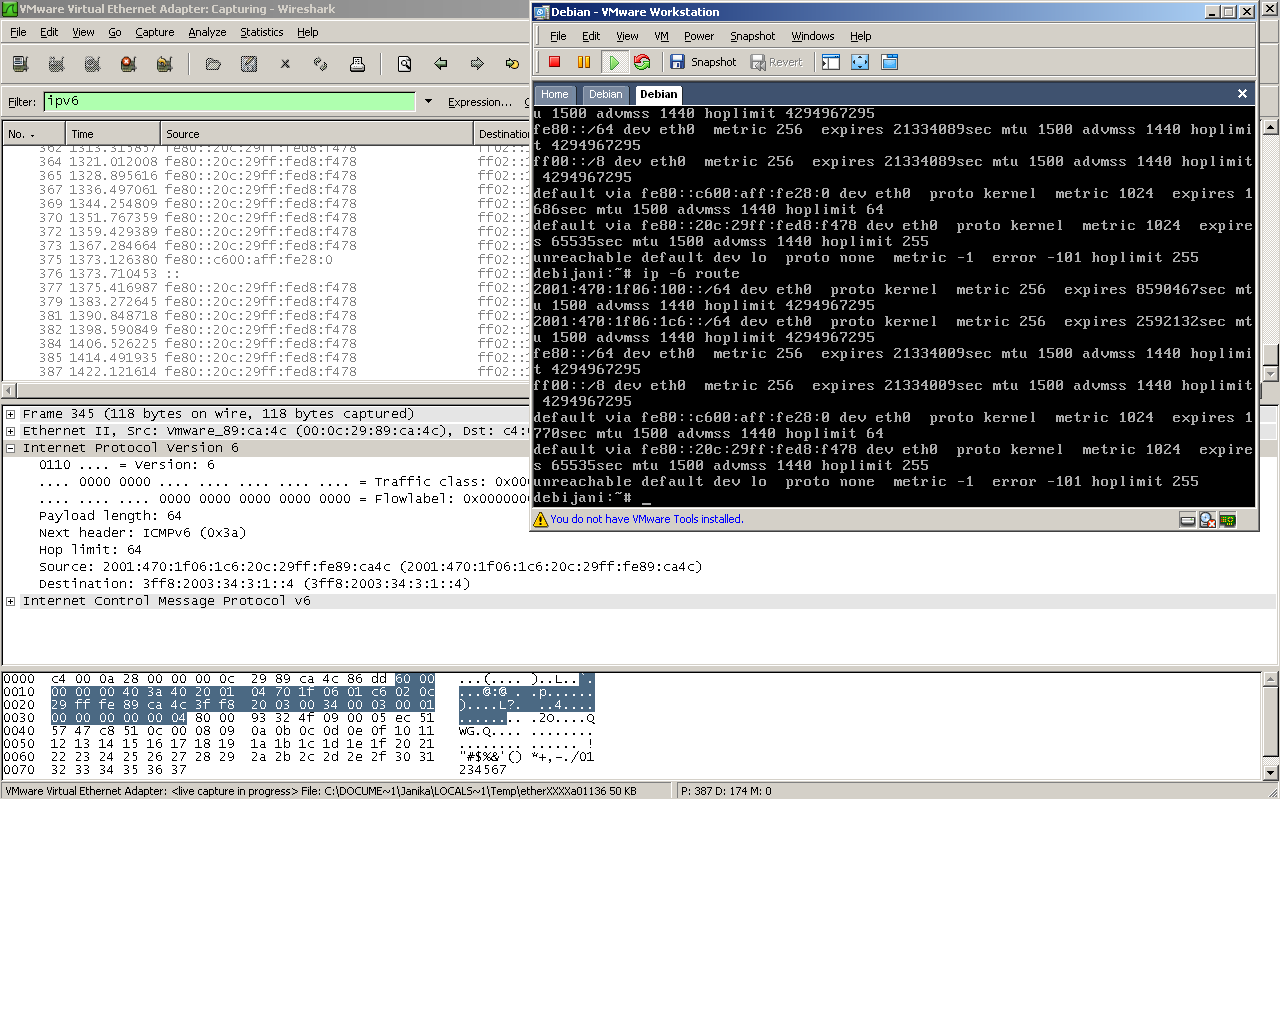The height and width of the screenshot is (1024, 1280).
Task: Open the find packet tool
Action: coord(404,63)
